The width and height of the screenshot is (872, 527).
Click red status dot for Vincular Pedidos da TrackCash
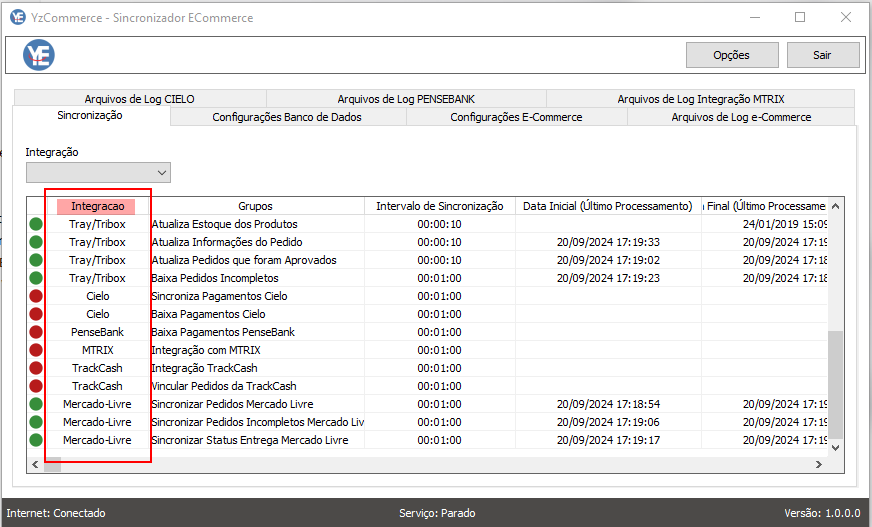click(x=36, y=386)
